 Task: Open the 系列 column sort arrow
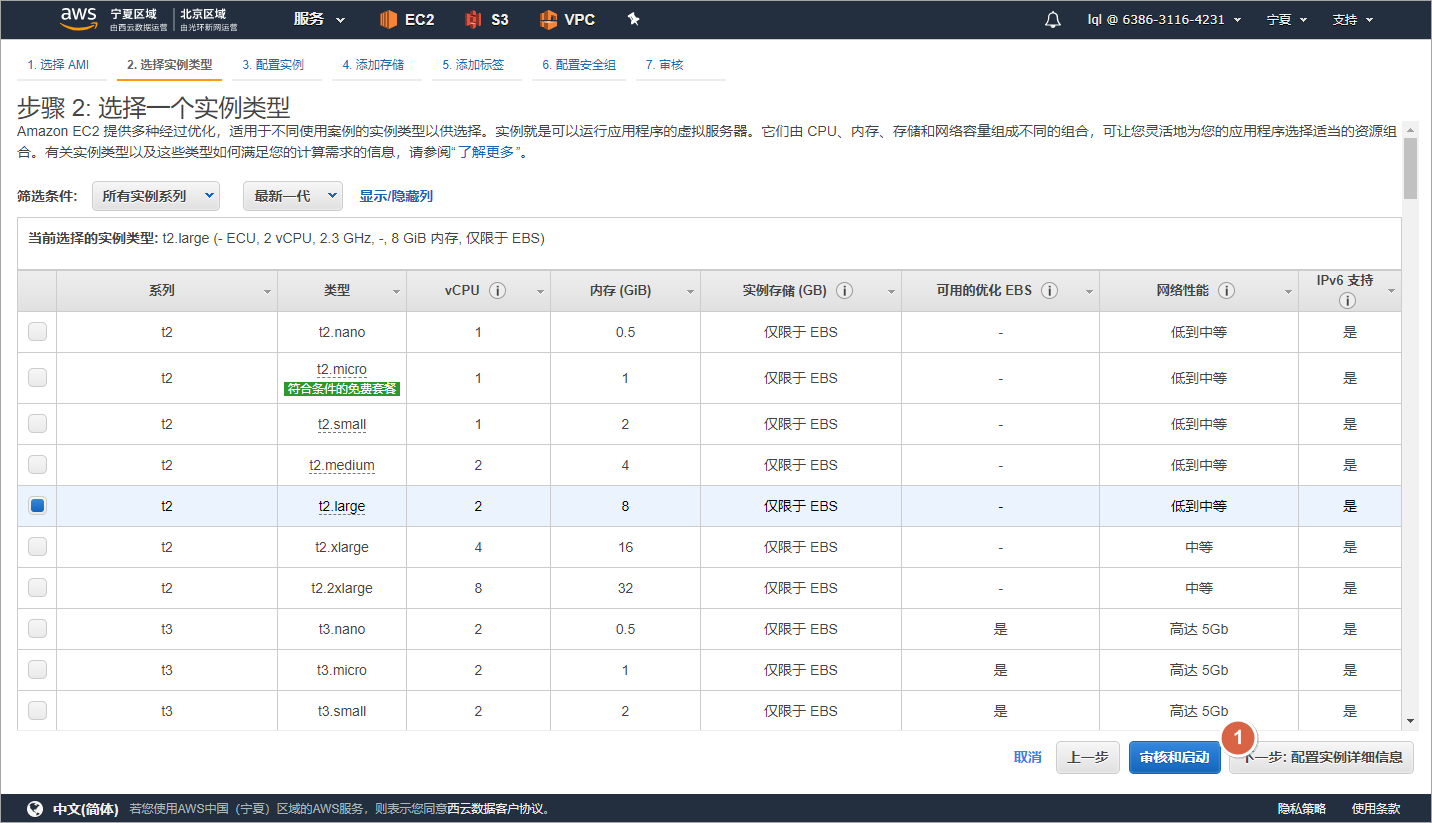tap(267, 292)
